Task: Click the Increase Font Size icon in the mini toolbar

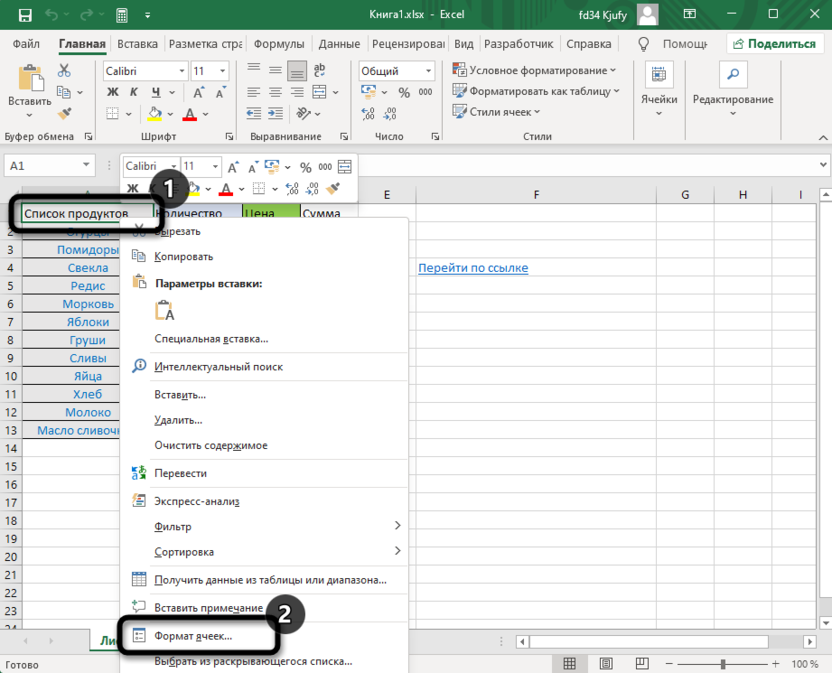Action: point(233,167)
